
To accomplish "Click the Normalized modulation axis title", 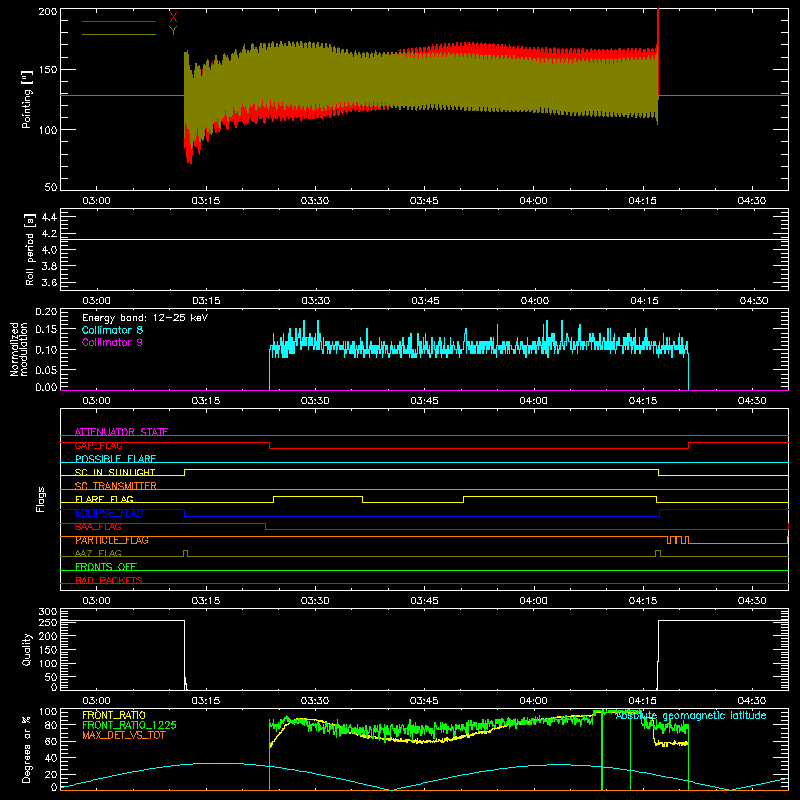I will point(18,350).
